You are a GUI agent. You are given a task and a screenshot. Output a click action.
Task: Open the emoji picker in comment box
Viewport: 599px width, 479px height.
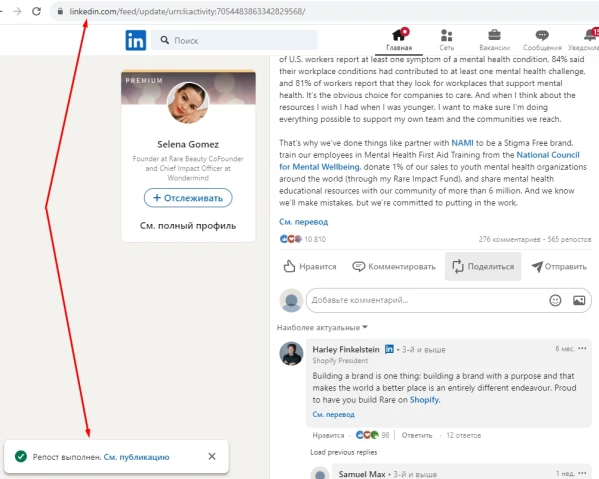click(x=555, y=301)
